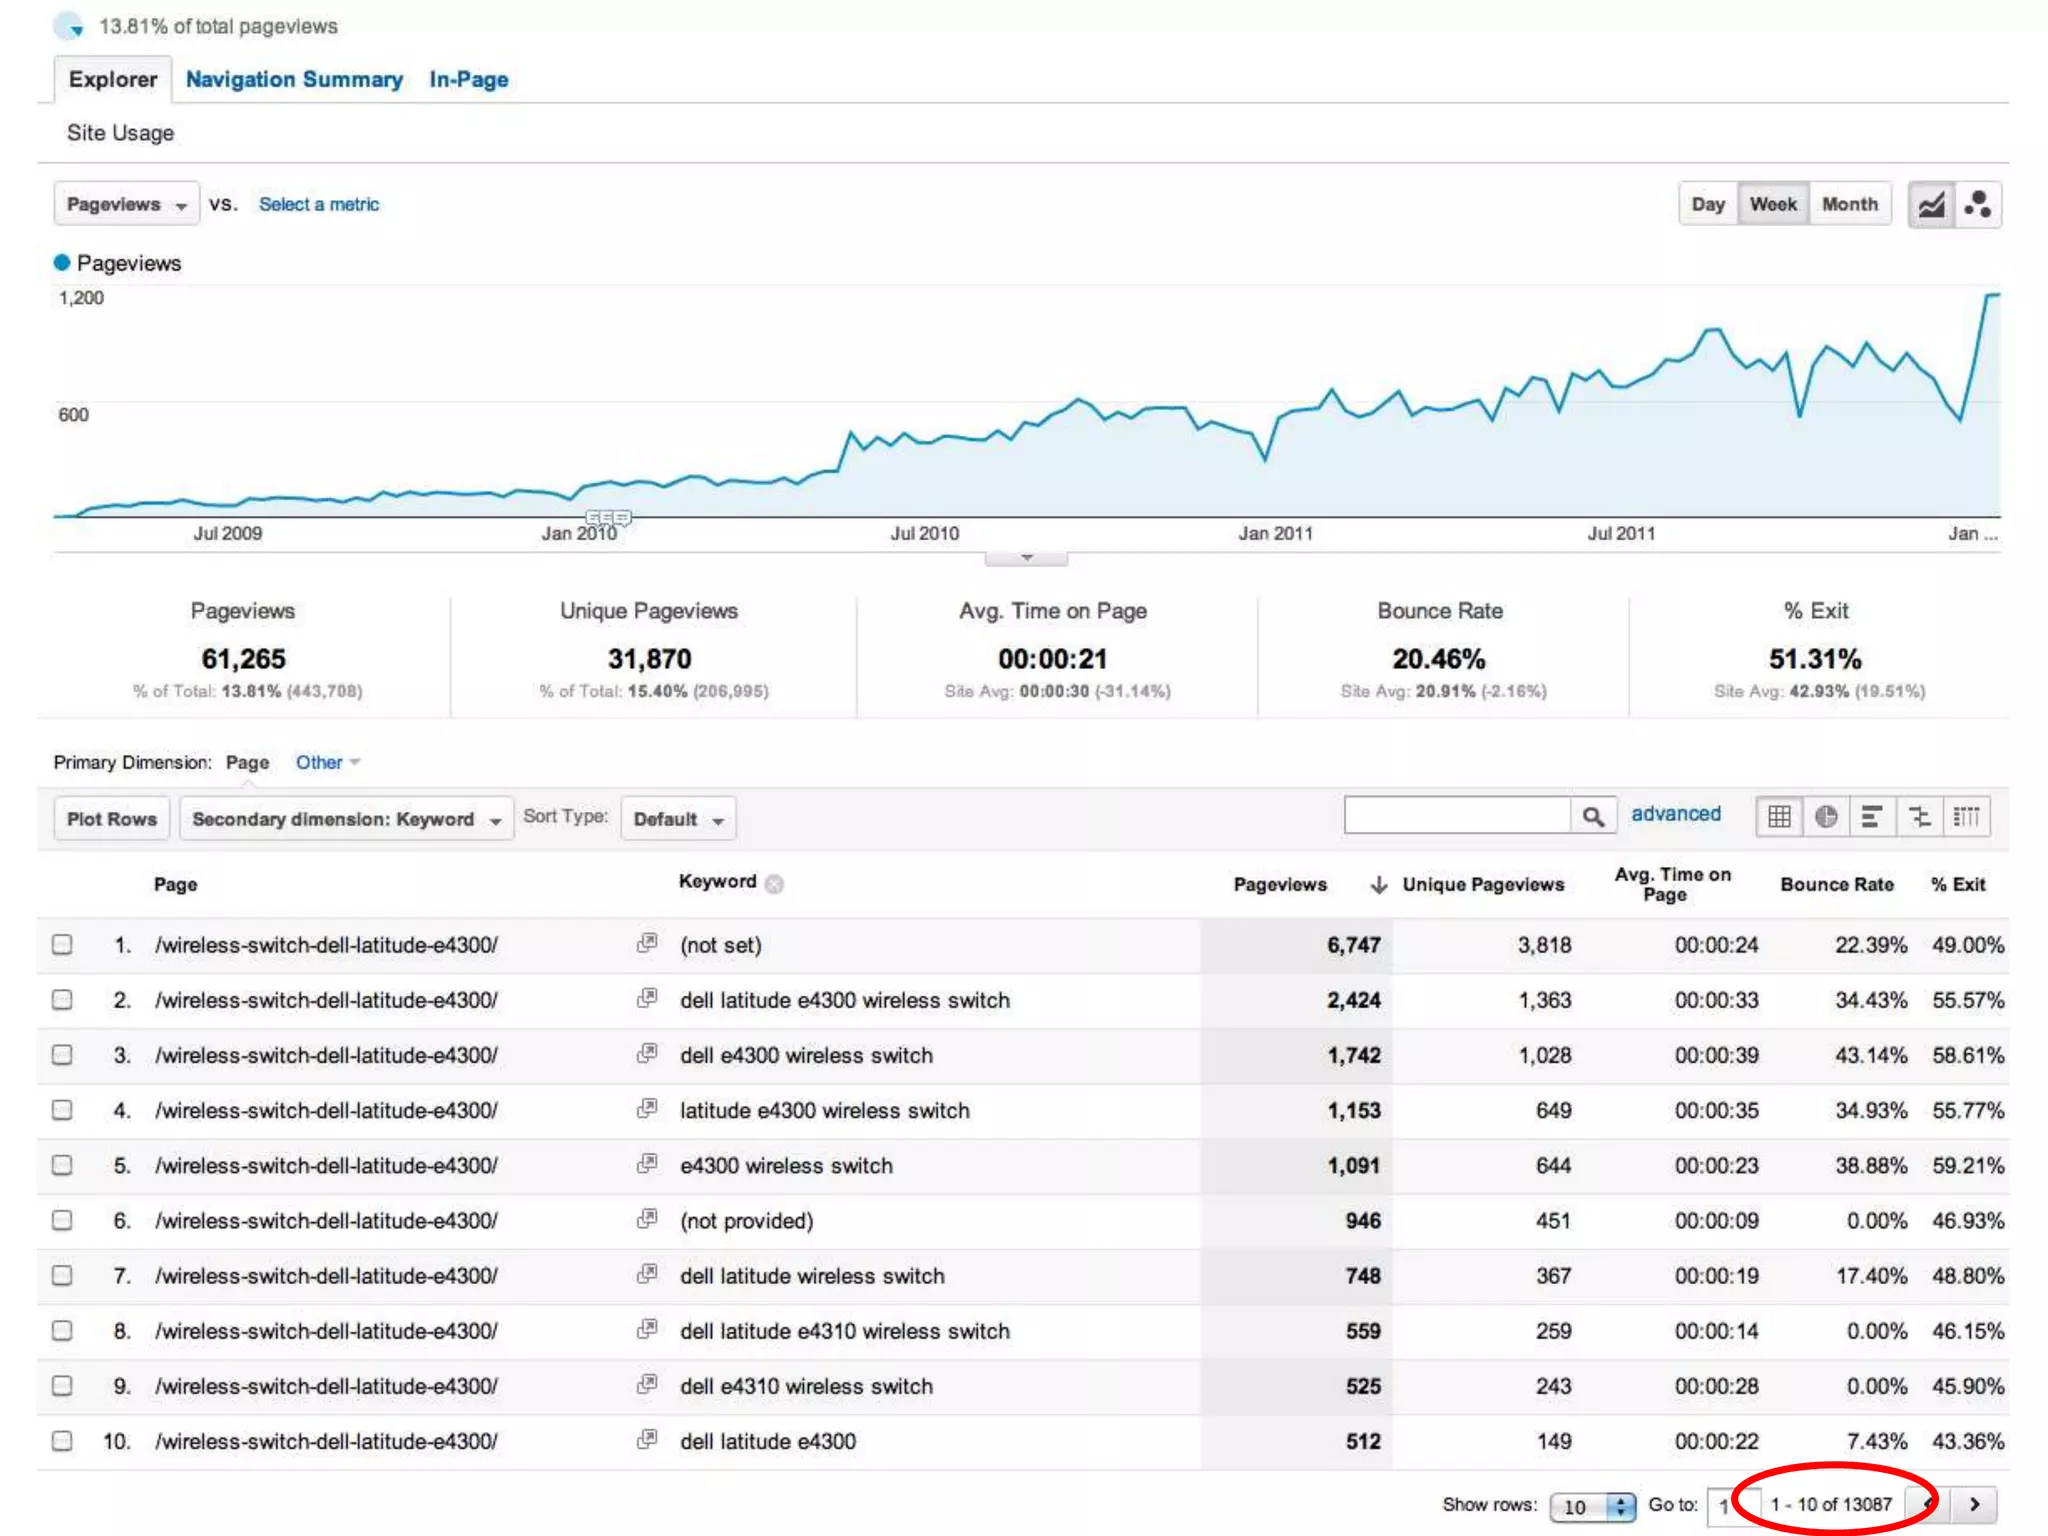2048x1536 pixels.
Task: Check the row 1 (not set) checkbox
Action: tap(62, 945)
